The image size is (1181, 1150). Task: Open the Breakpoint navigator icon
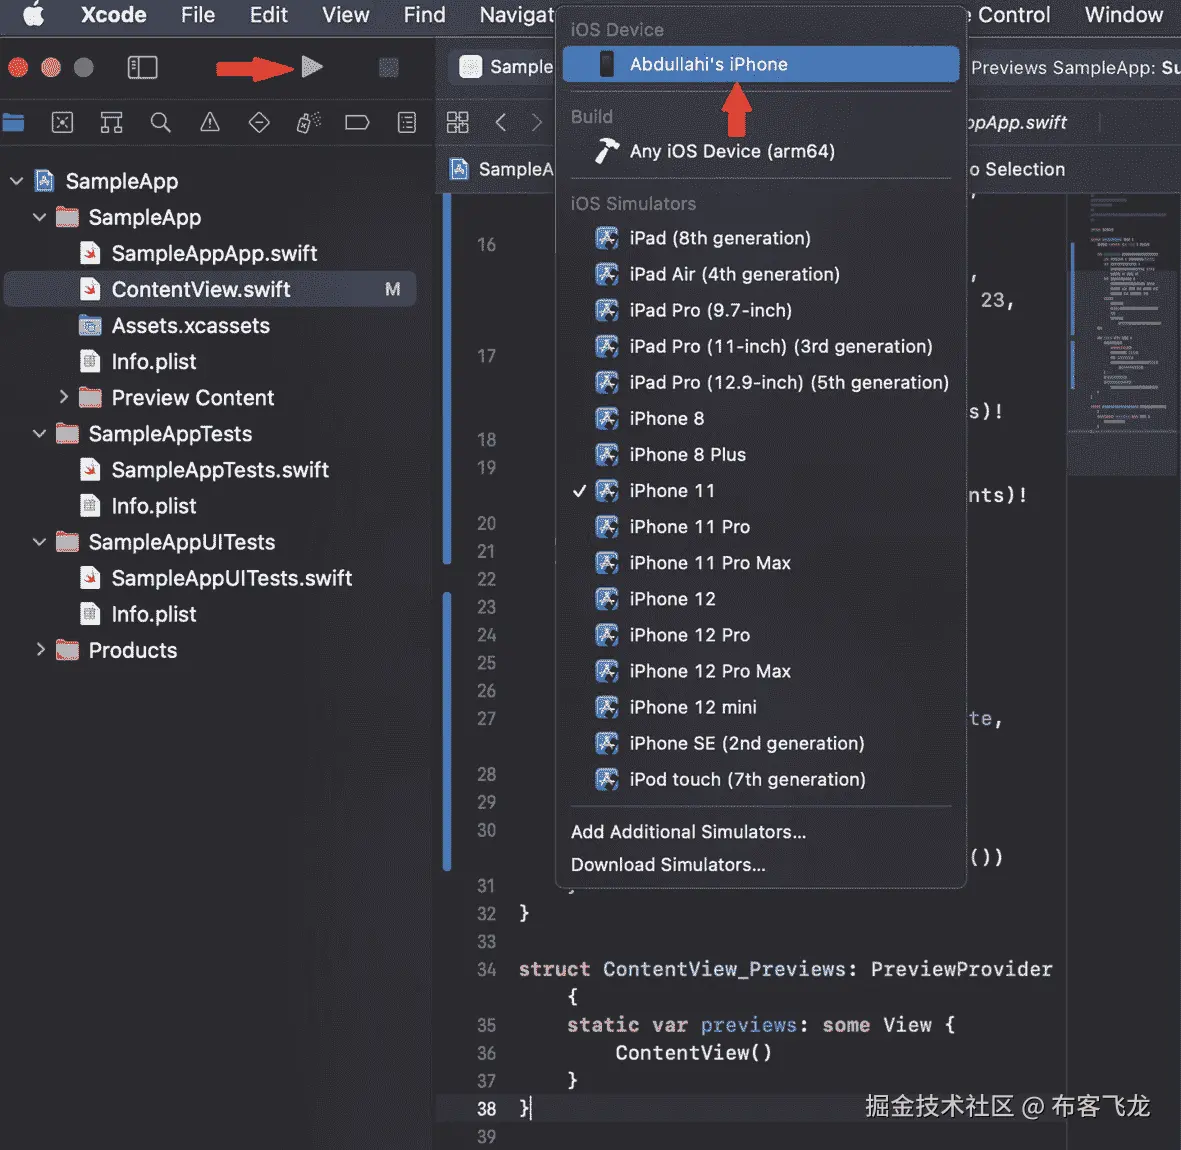pyautogui.click(x=357, y=122)
